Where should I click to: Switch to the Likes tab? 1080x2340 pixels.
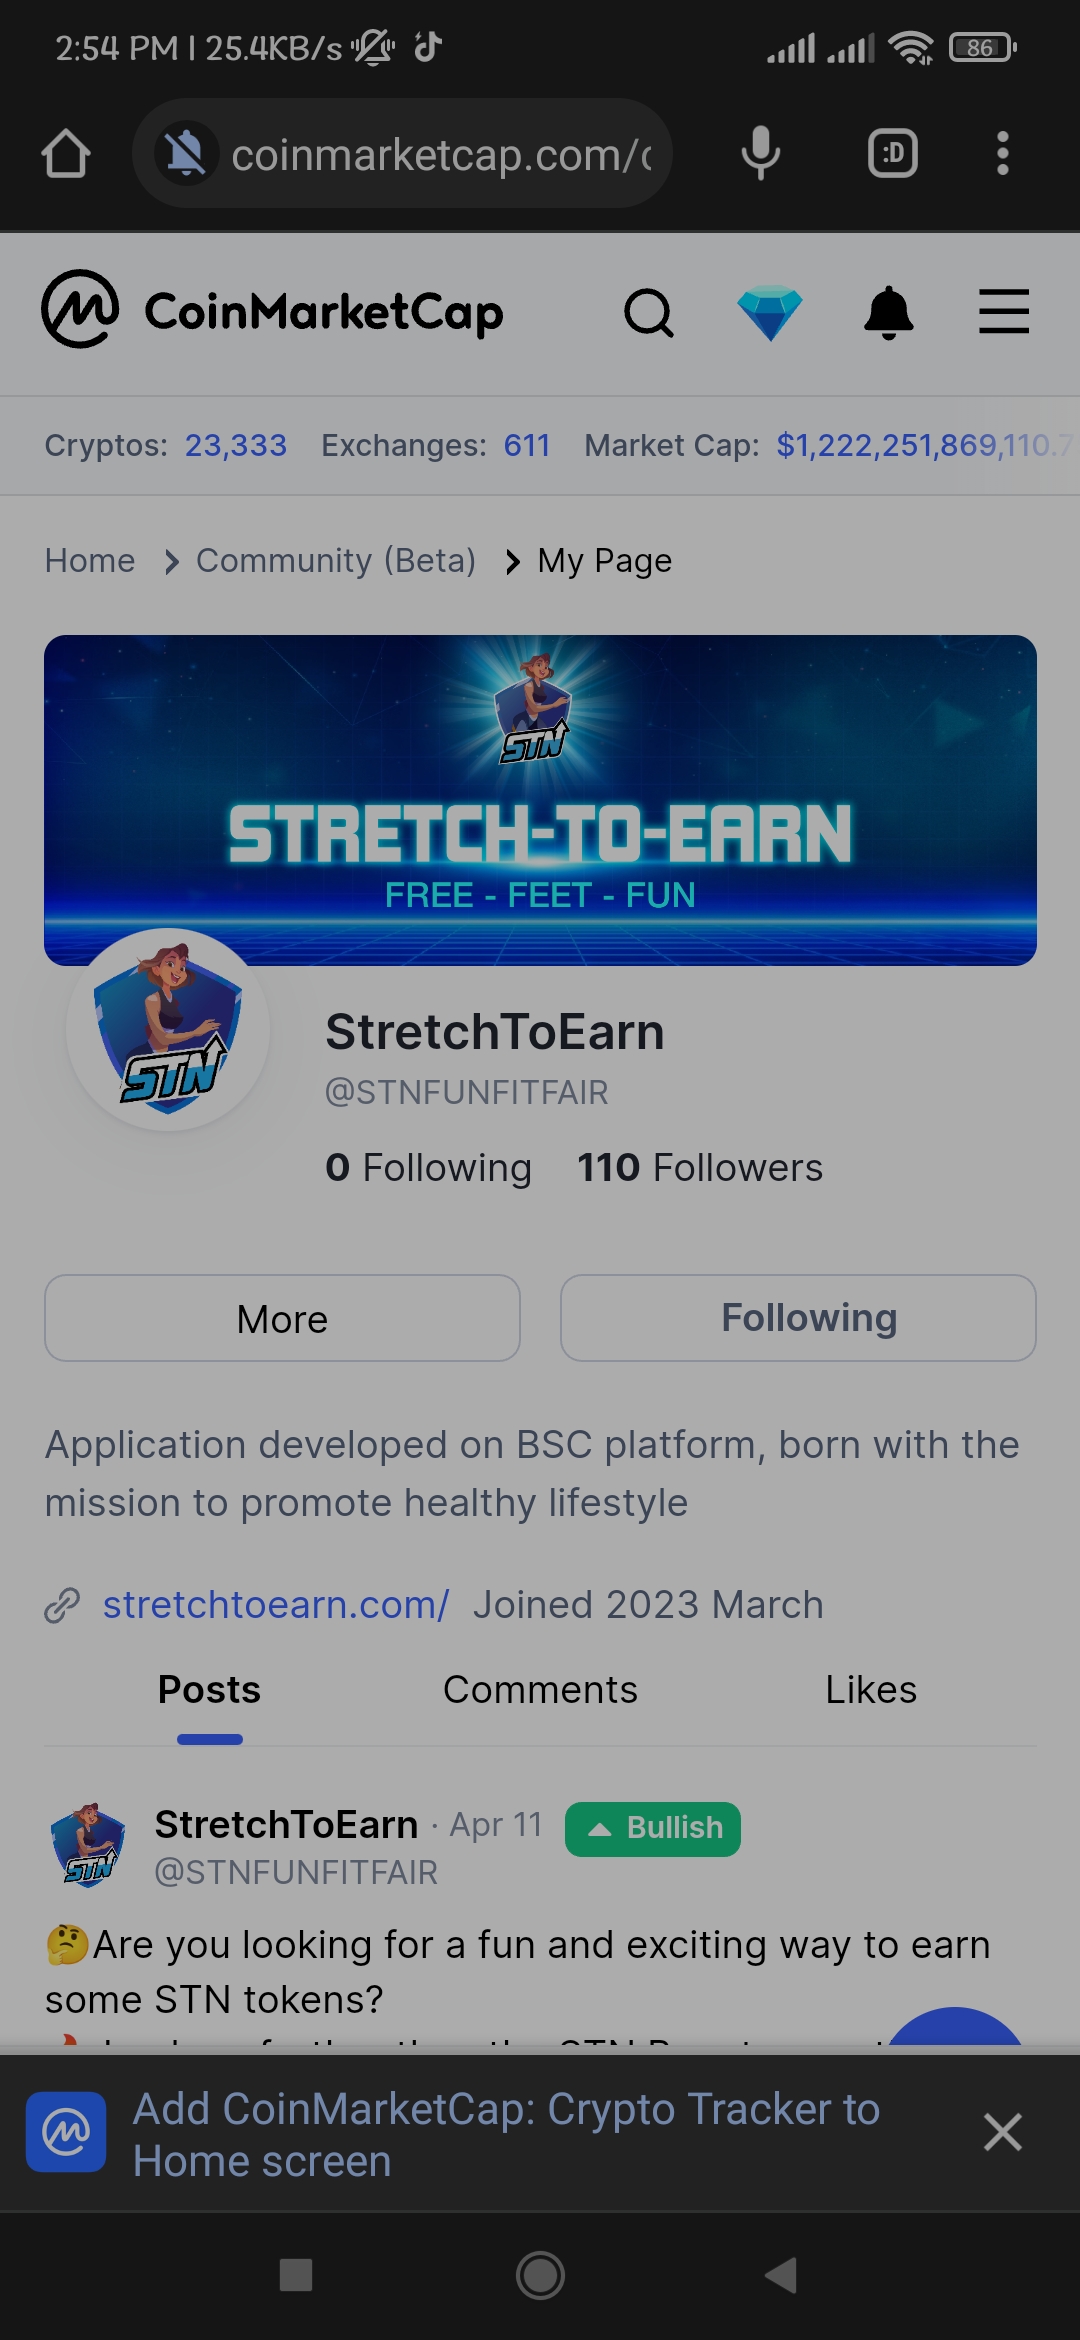871,1690
